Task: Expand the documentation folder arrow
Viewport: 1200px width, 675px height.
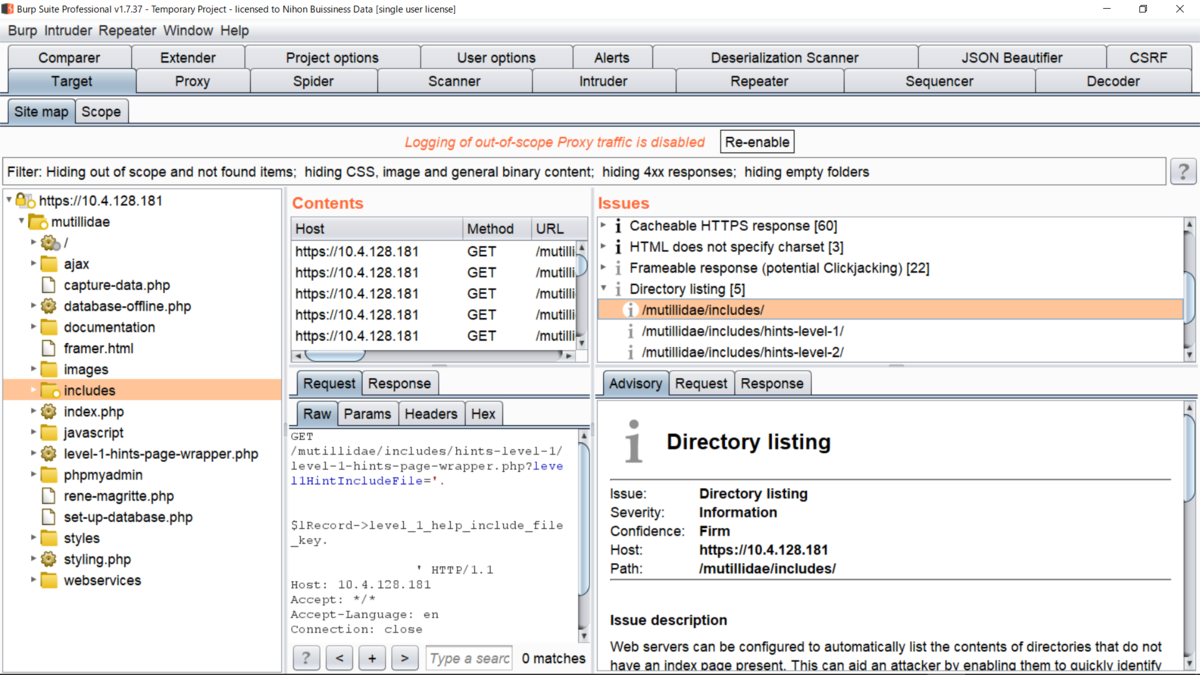Action: click(x=33, y=327)
